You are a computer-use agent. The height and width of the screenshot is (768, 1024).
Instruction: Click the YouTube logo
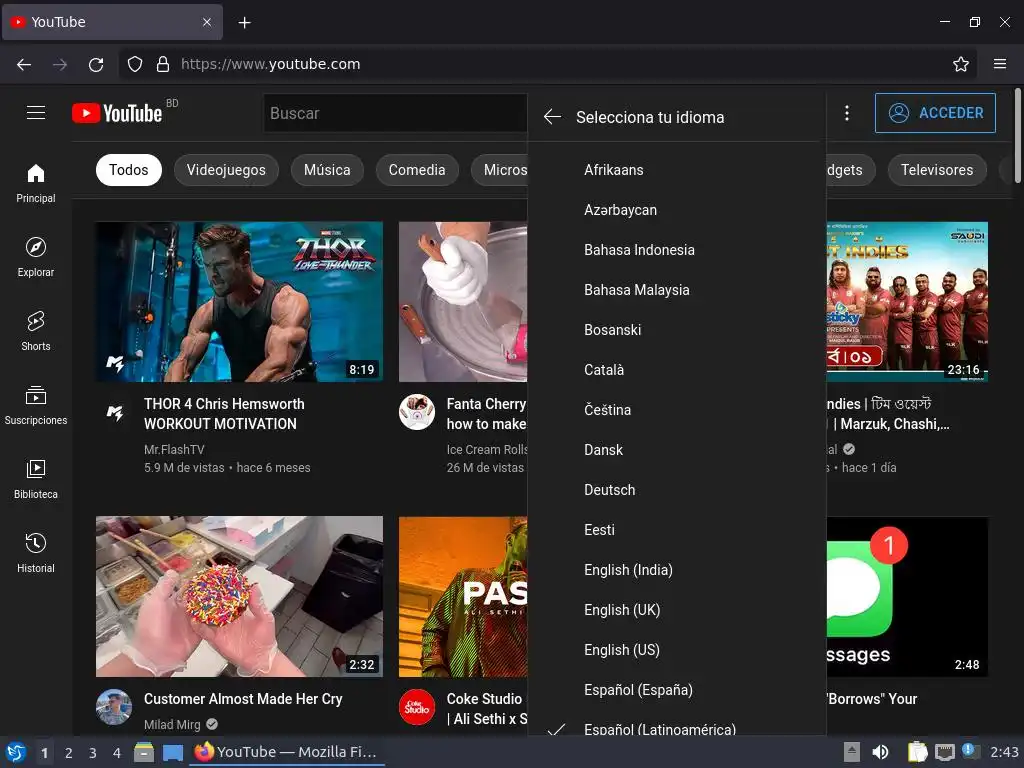pos(117,113)
